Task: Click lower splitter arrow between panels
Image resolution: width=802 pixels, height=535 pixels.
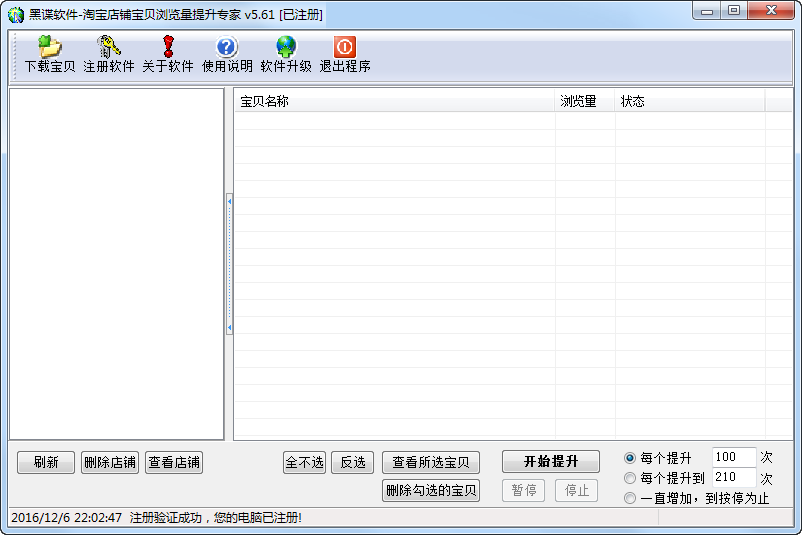Action: click(x=229, y=327)
